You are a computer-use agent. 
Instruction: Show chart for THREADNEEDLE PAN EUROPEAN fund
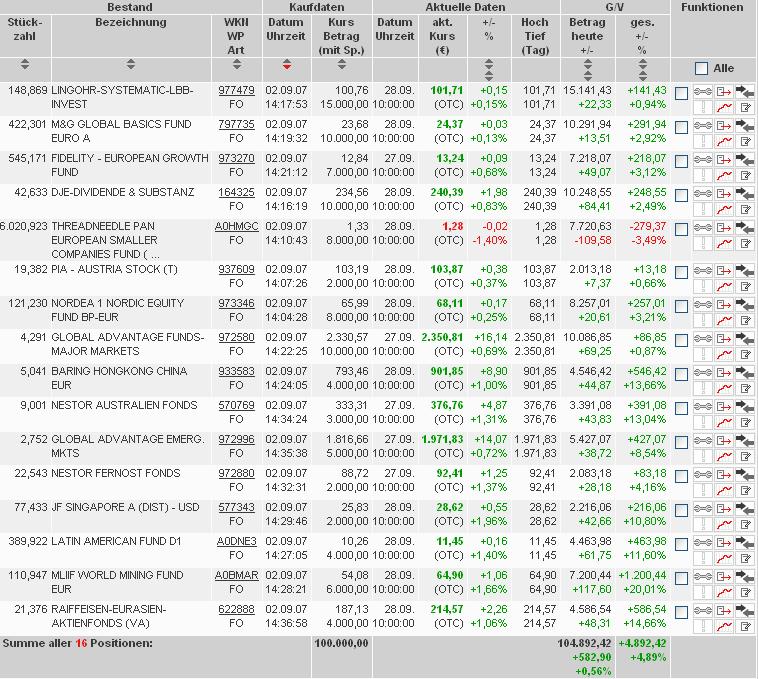pos(724,244)
